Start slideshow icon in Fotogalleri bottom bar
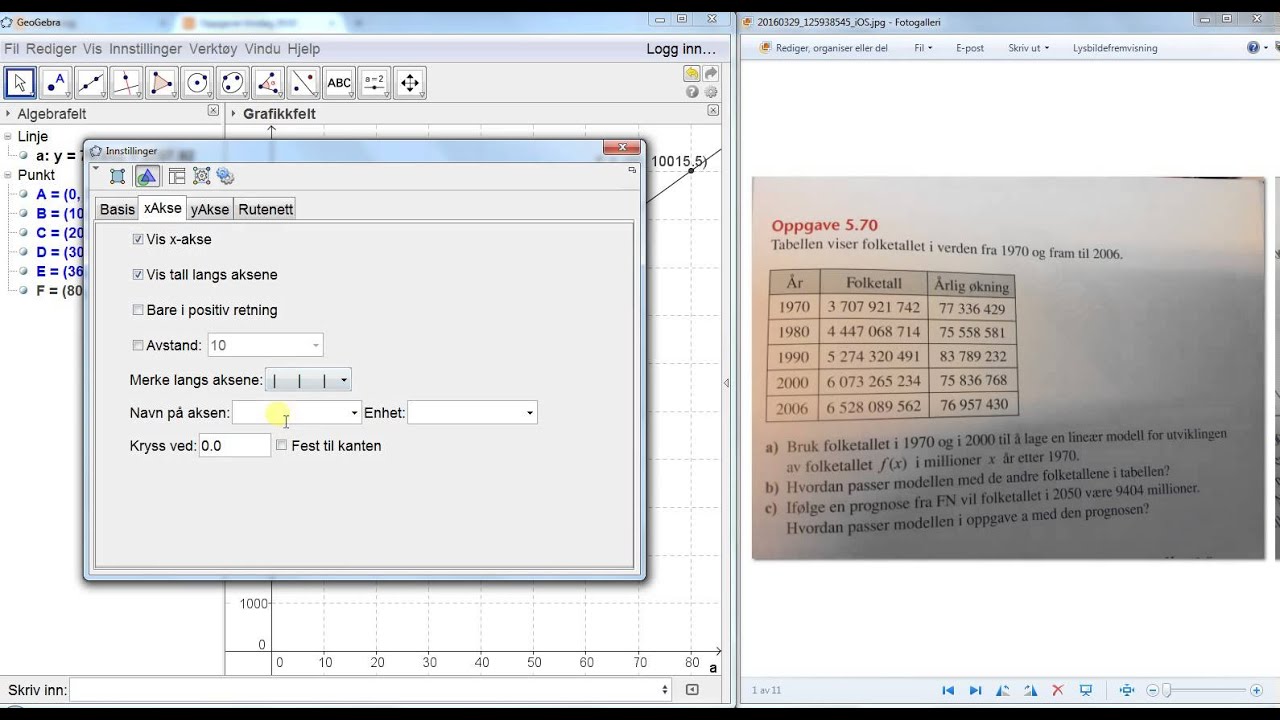The height and width of the screenshot is (720, 1280). click(x=1086, y=690)
